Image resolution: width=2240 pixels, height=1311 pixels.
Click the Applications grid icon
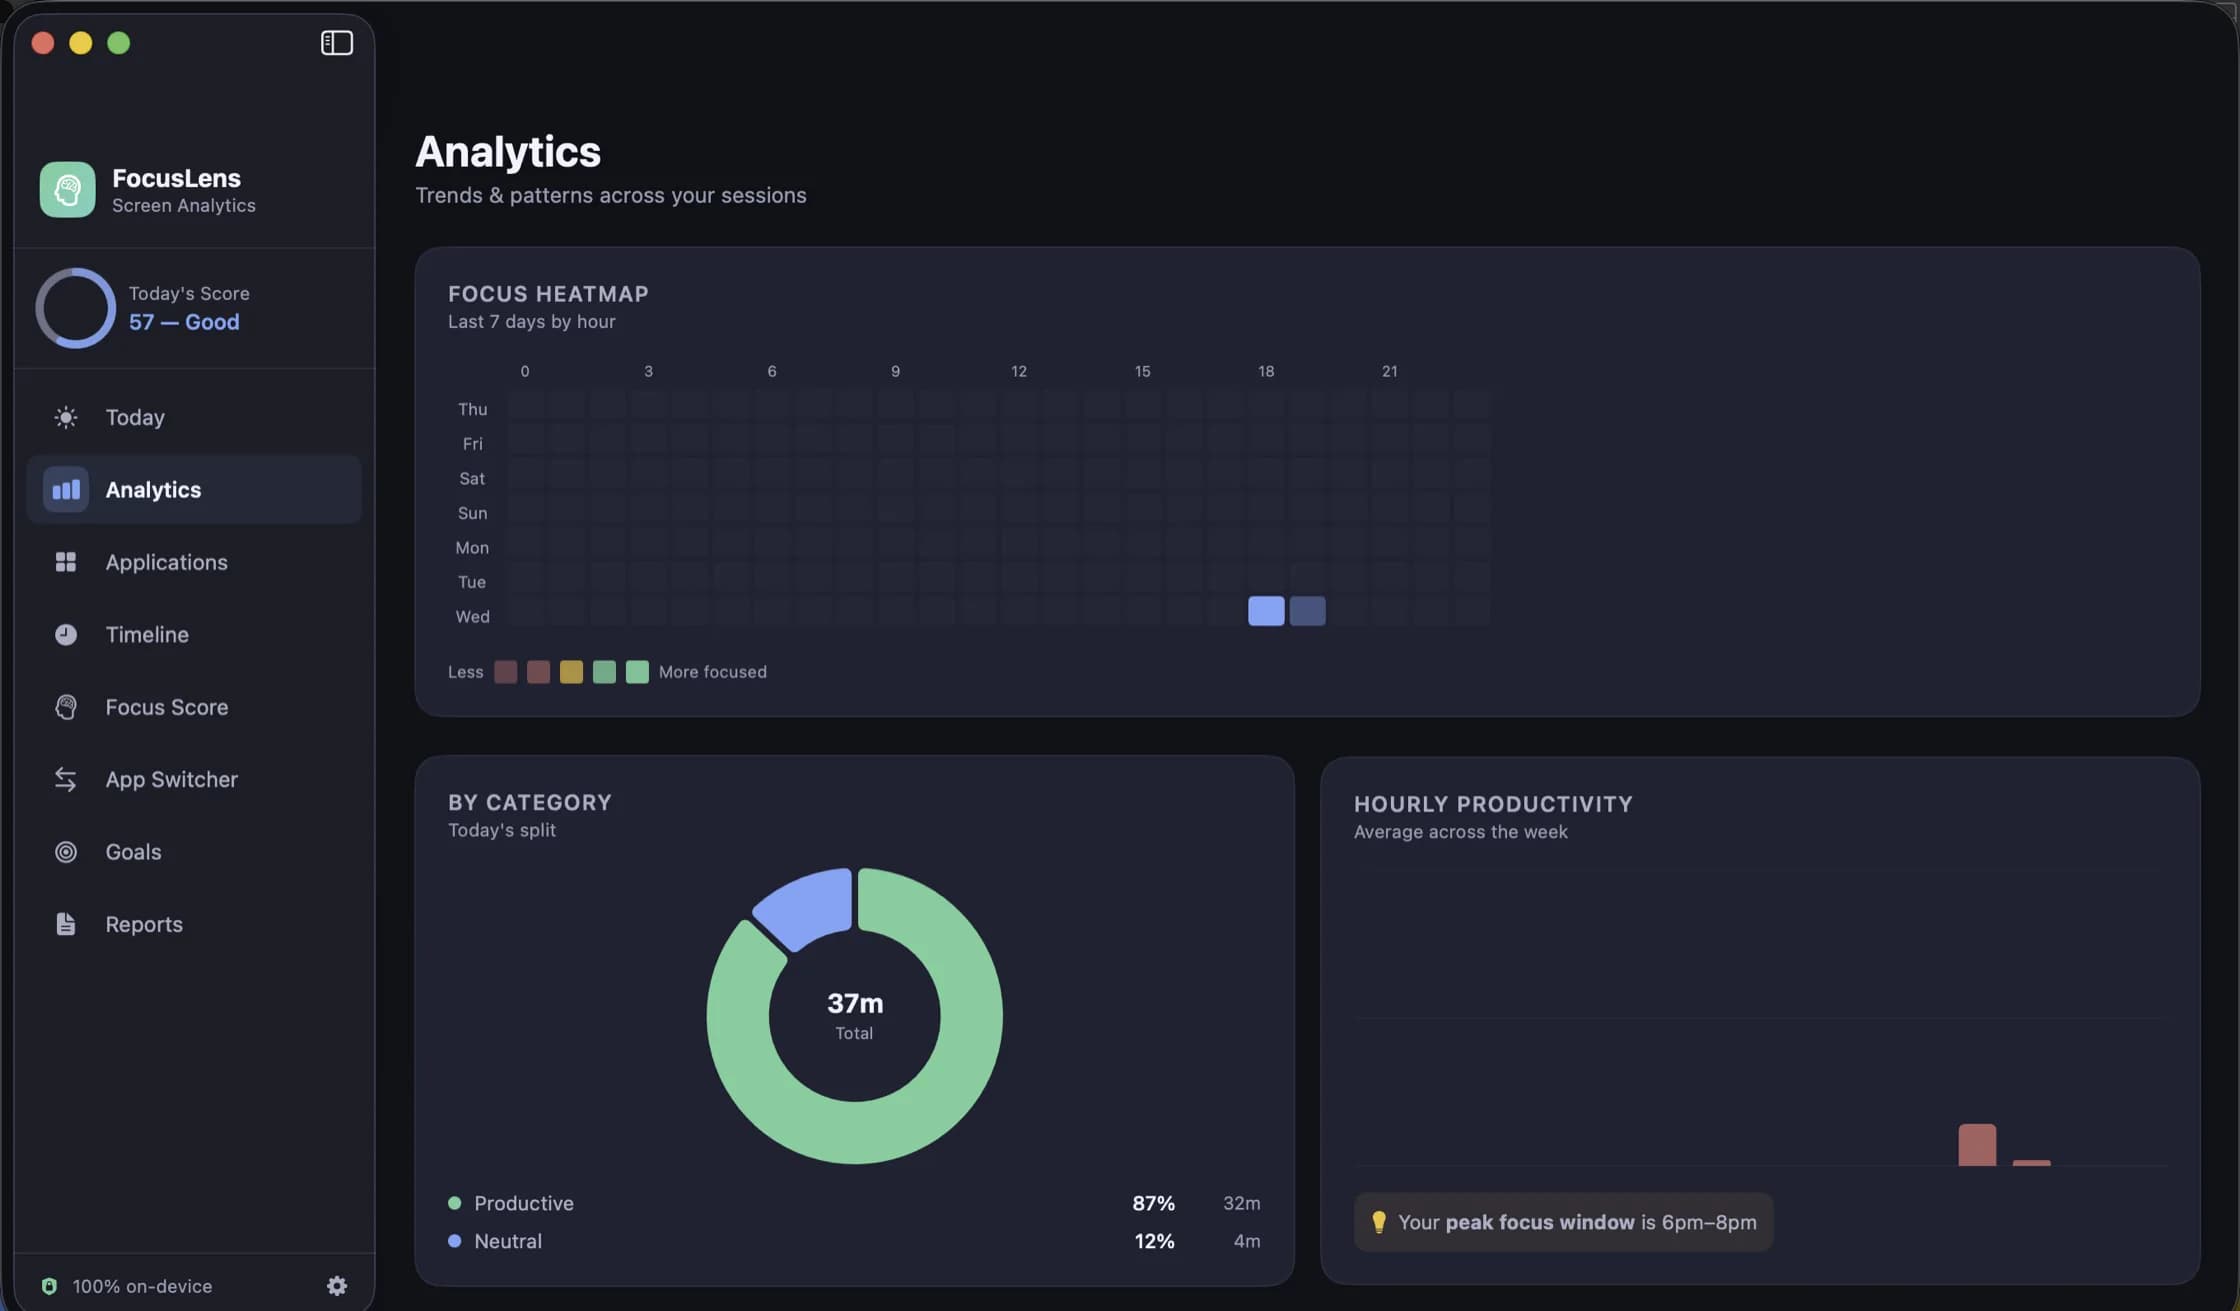pyautogui.click(x=66, y=562)
